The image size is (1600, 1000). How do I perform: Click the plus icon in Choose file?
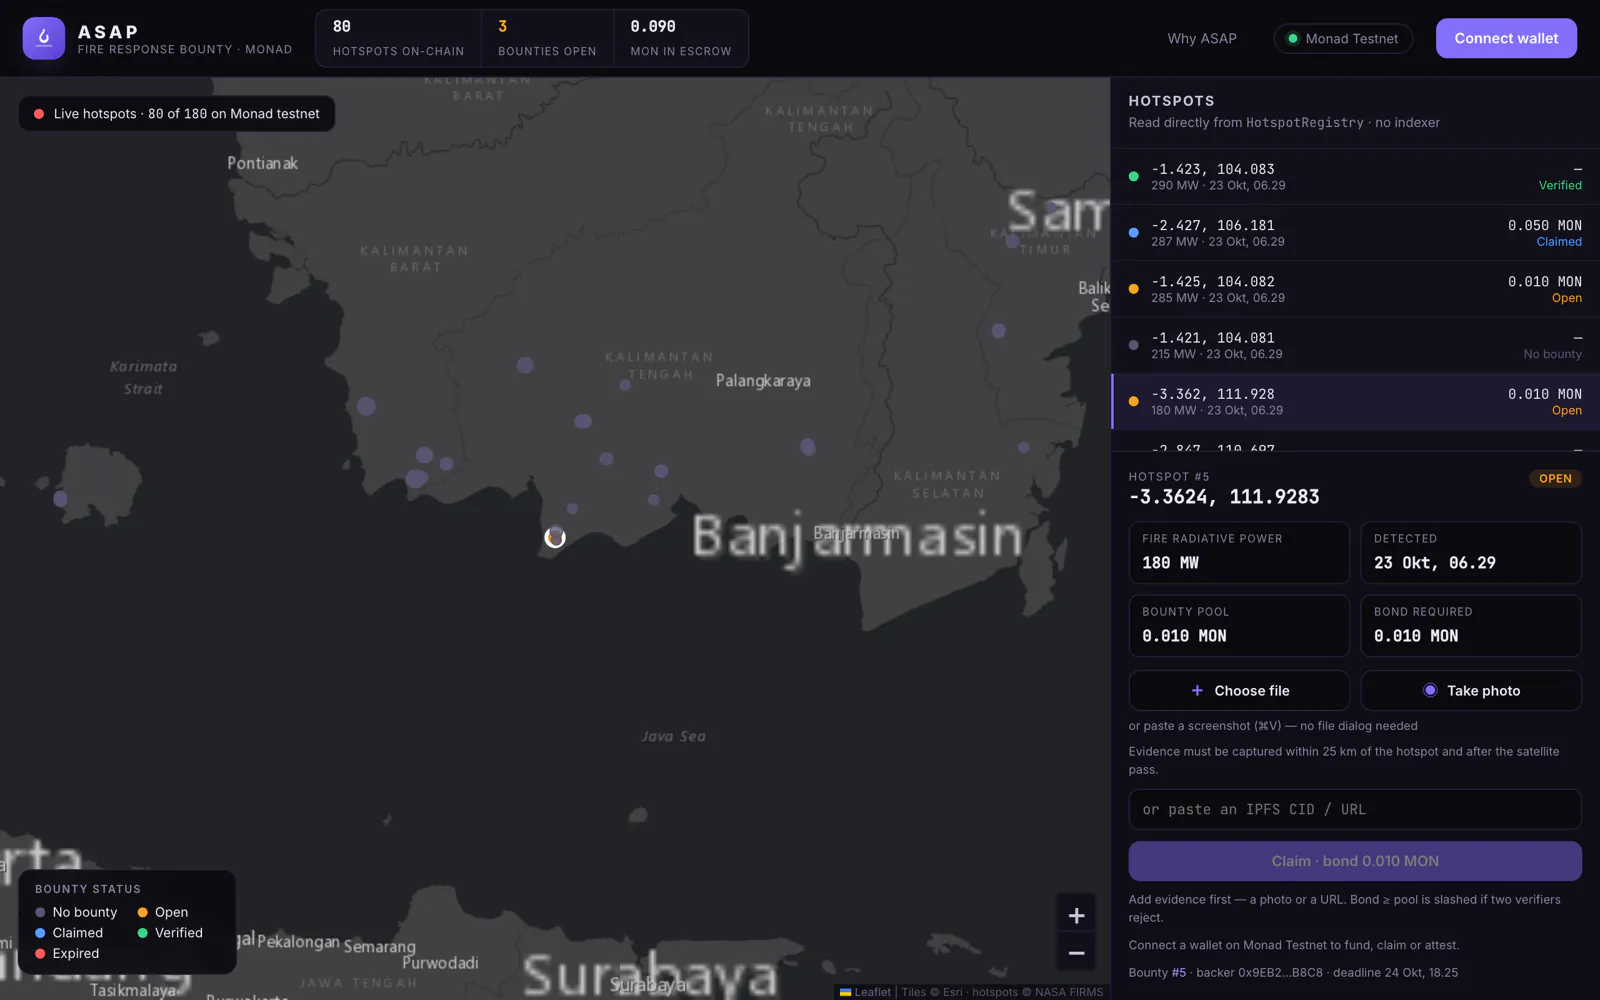(x=1197, y=691)
